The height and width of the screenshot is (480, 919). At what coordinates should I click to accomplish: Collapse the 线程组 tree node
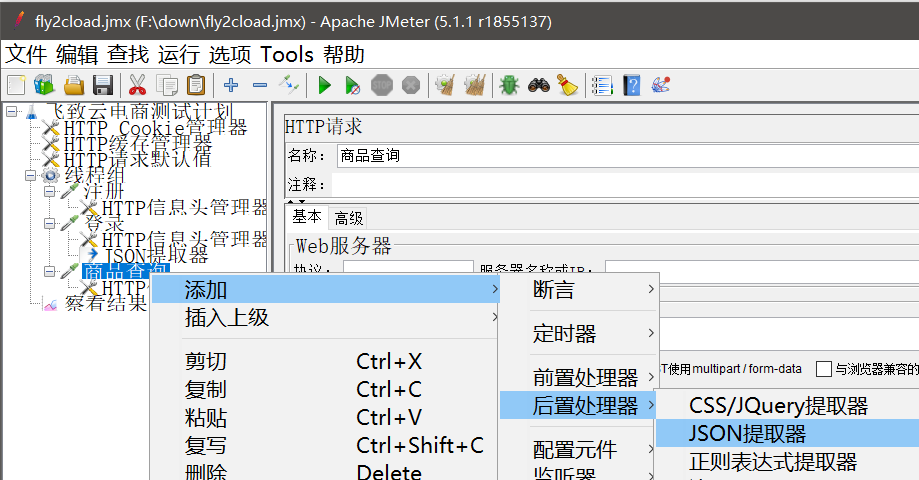click(x=30, y=175)
